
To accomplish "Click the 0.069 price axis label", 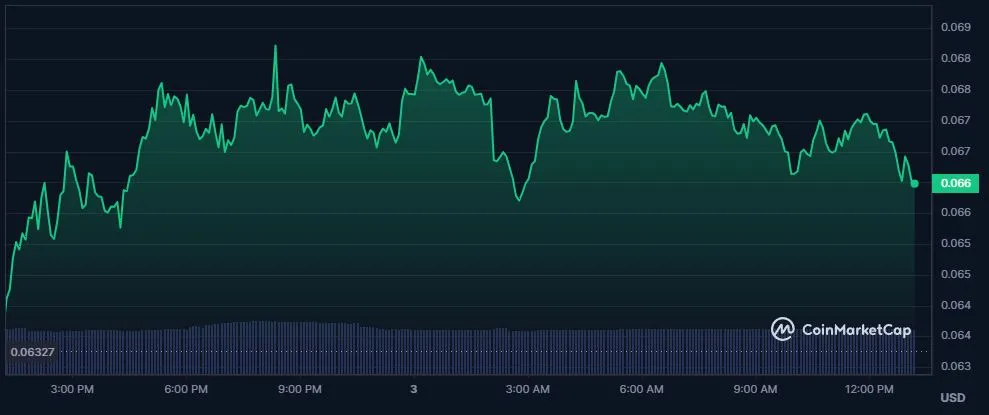I will tap(956, 27).
